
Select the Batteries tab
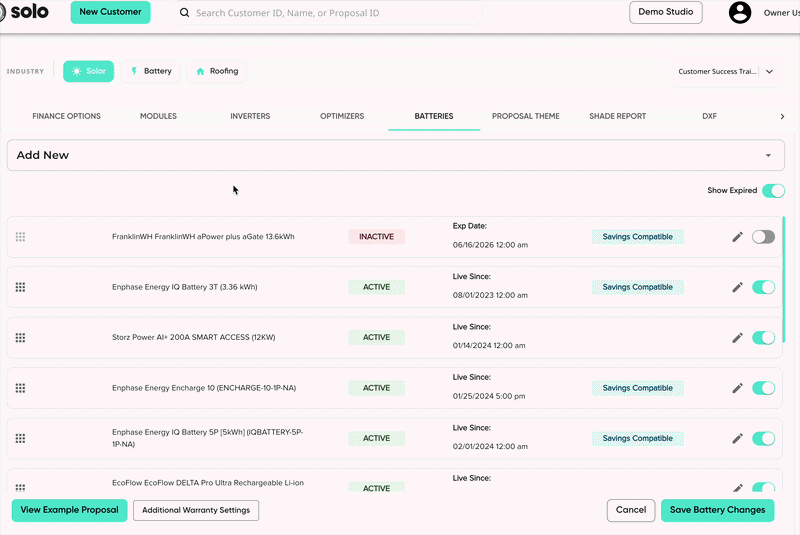pos(434,116)
